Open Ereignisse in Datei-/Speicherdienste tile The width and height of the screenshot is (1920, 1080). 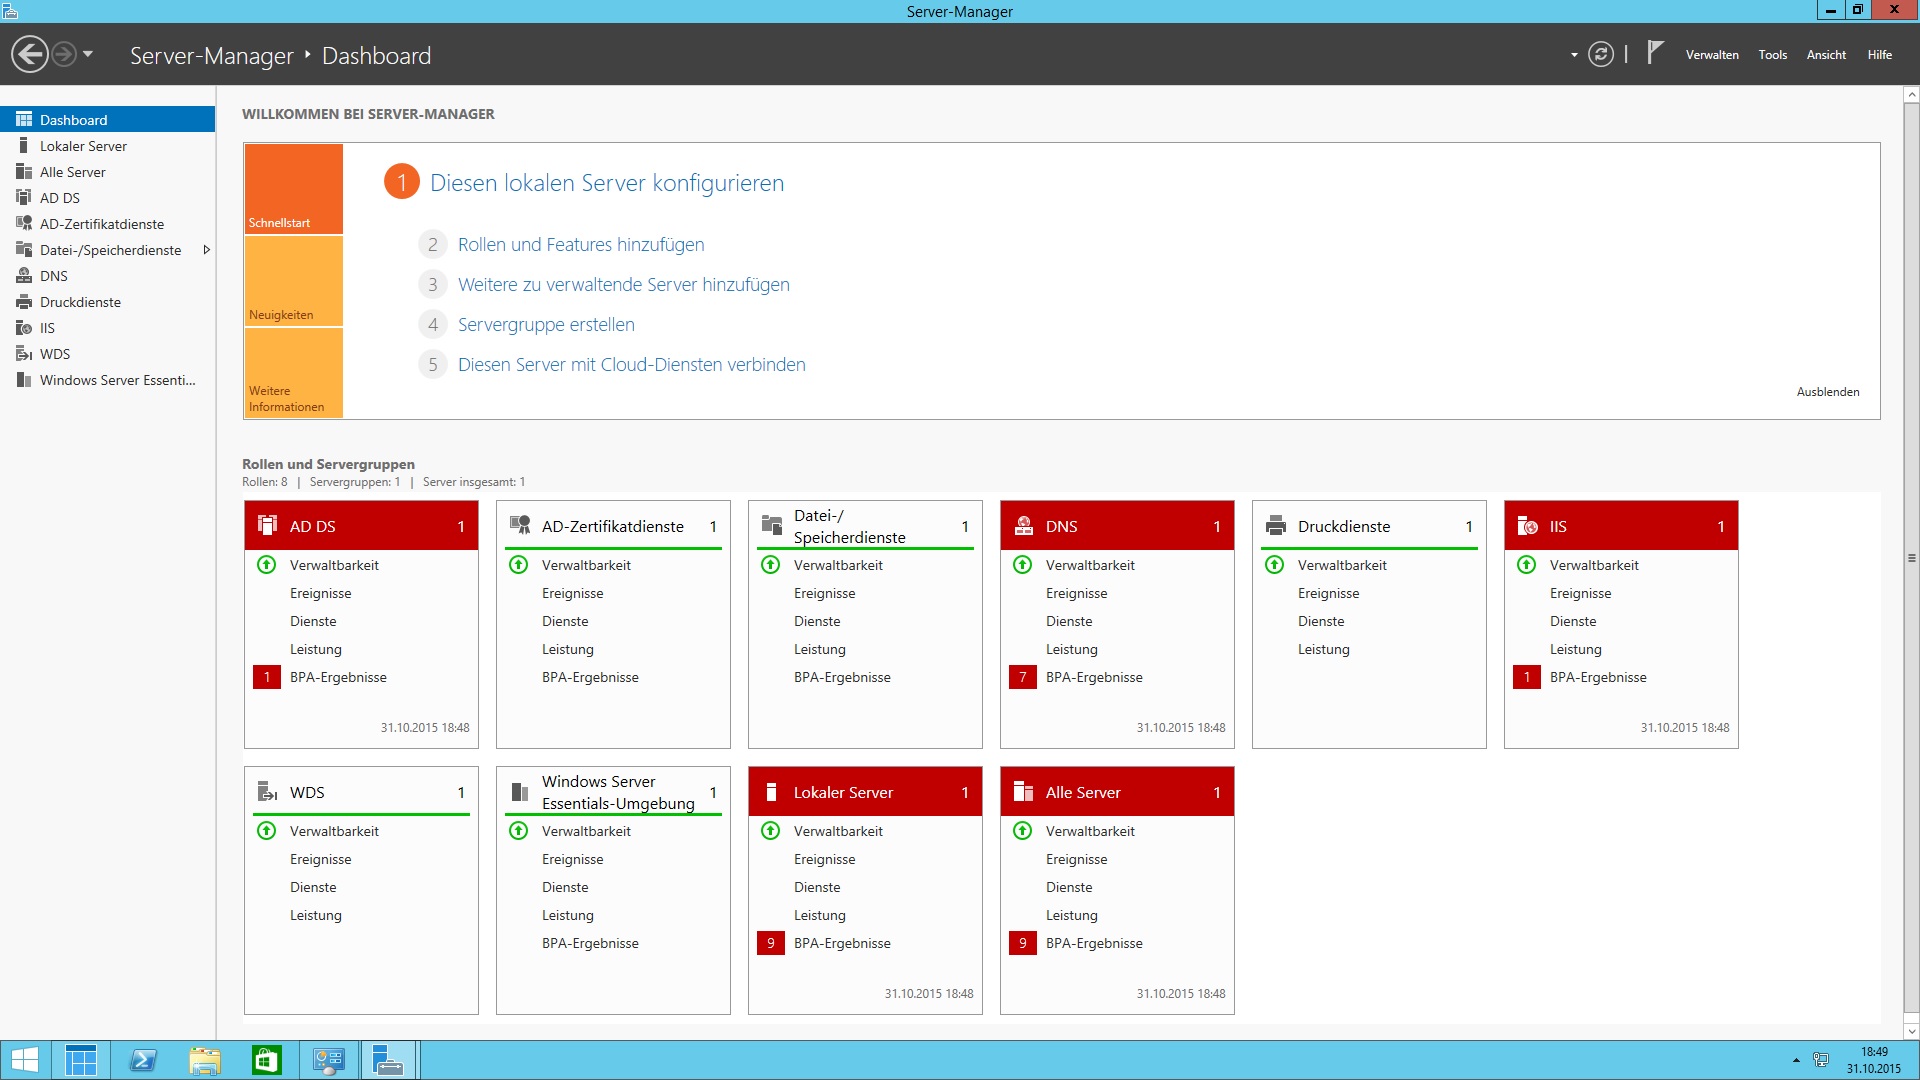tap(824, 593)
